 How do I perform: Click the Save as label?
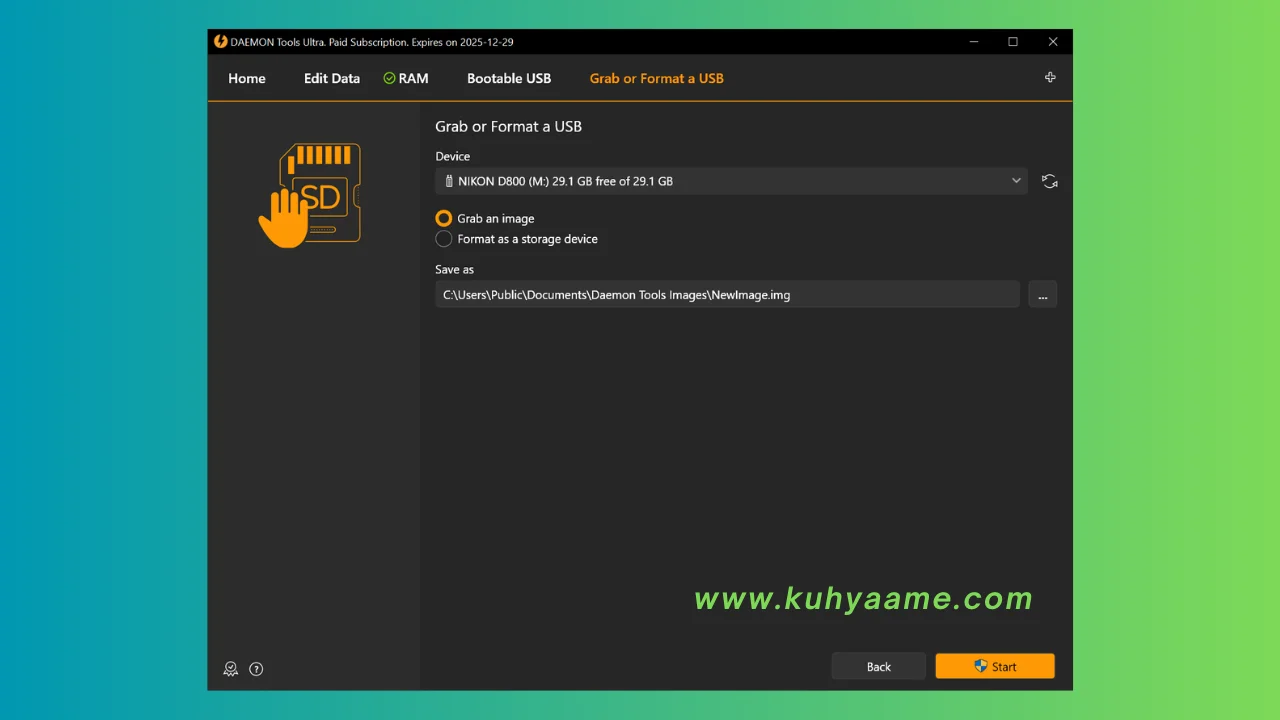[454, 269]
